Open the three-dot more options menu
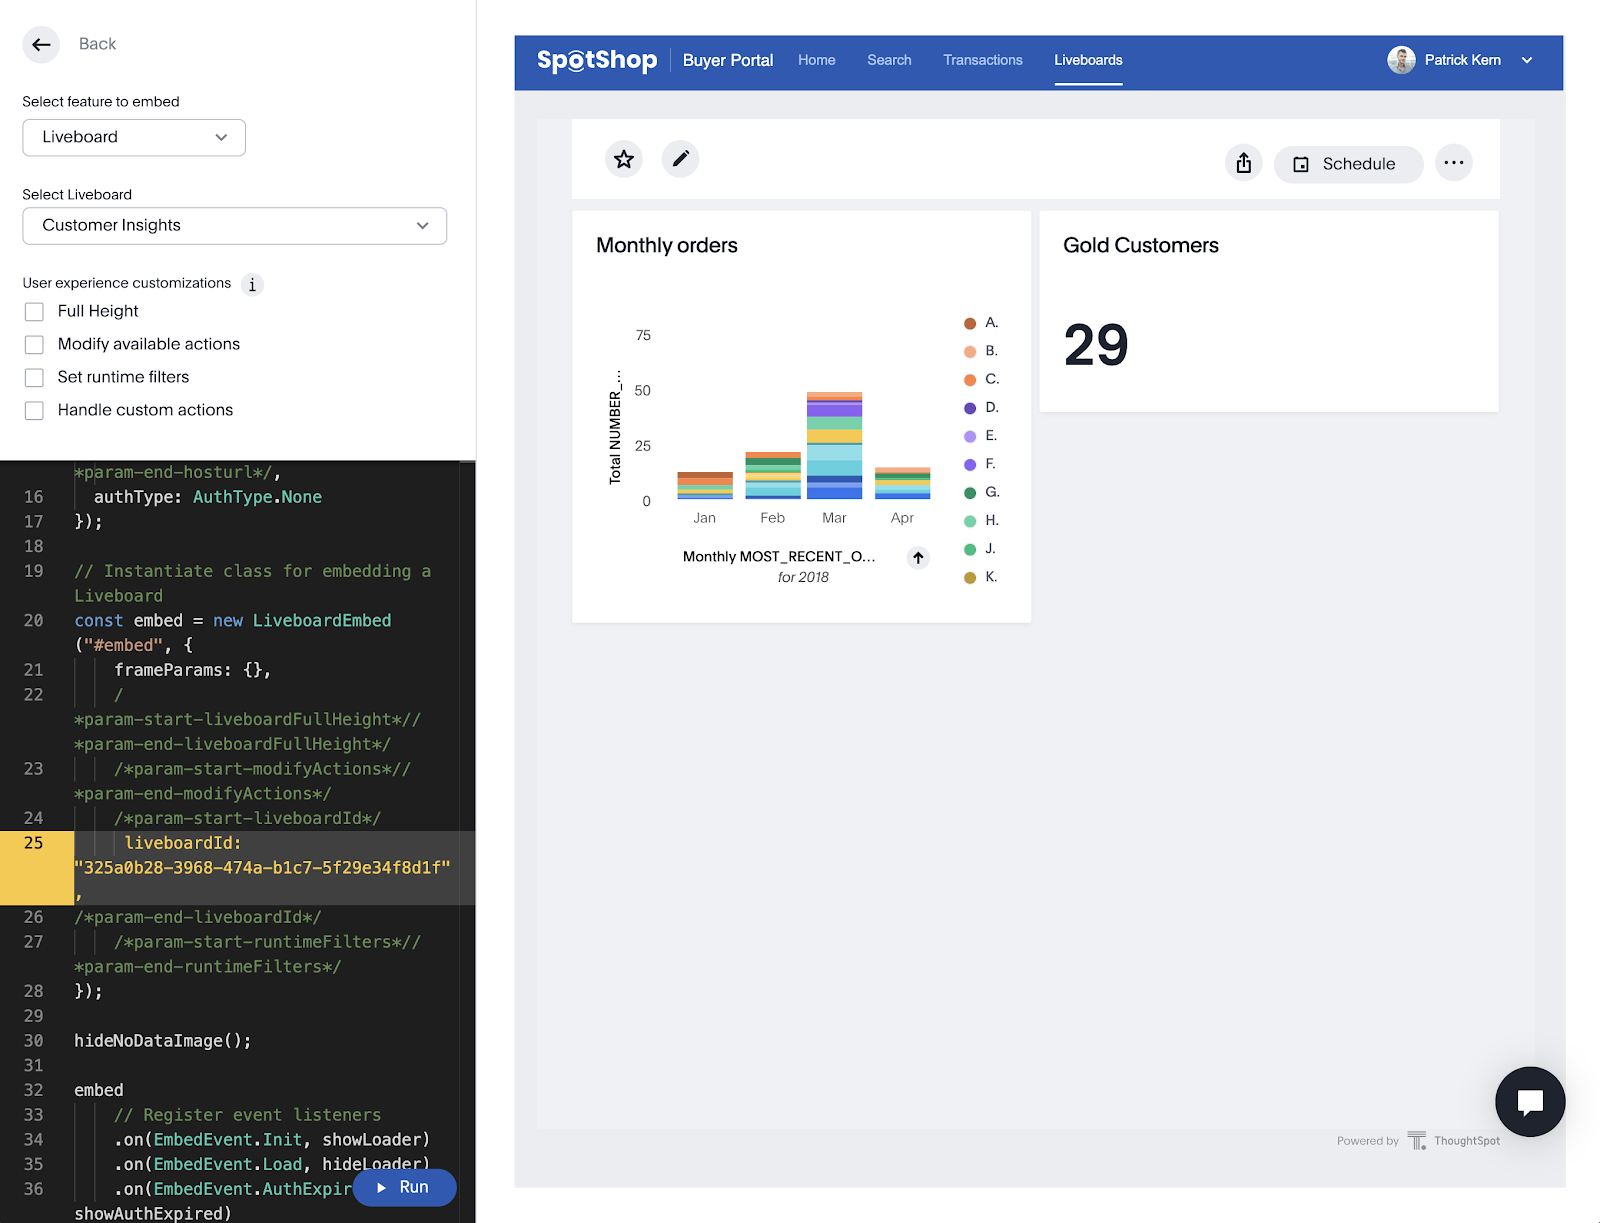 pos(1453,163)
